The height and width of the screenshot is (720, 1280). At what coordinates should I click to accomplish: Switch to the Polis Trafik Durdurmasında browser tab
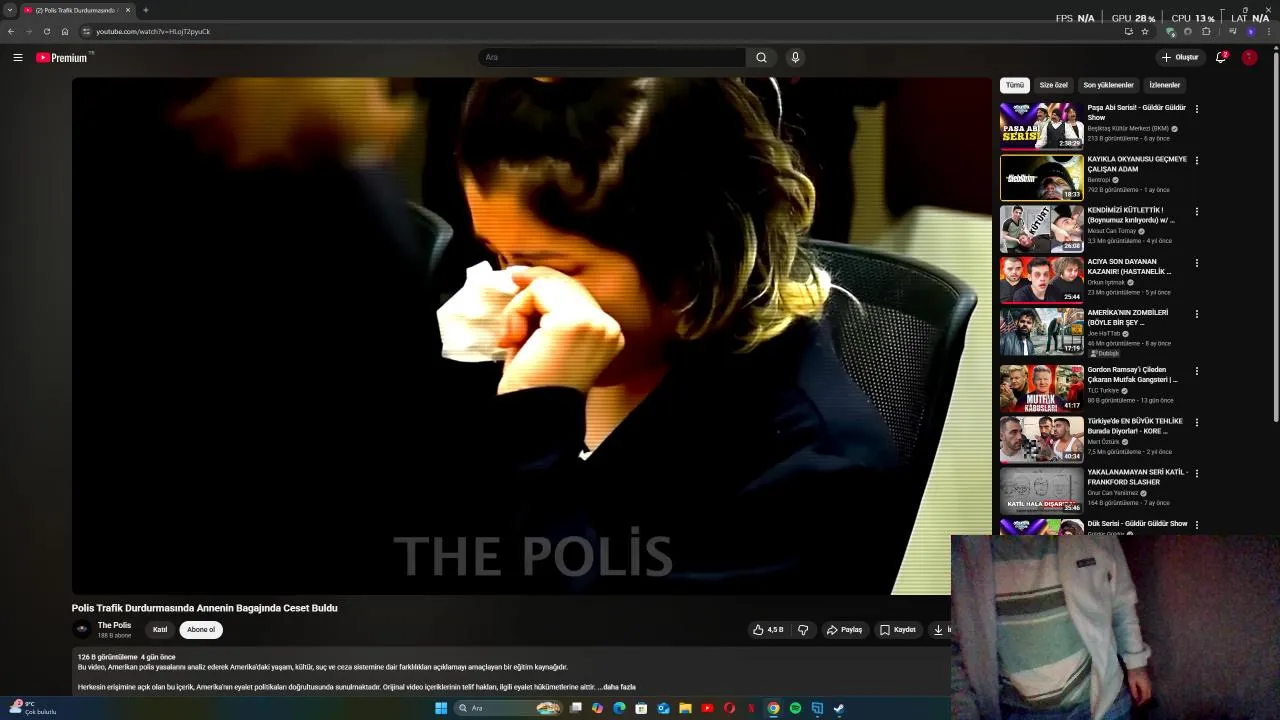tap(76, 10)
